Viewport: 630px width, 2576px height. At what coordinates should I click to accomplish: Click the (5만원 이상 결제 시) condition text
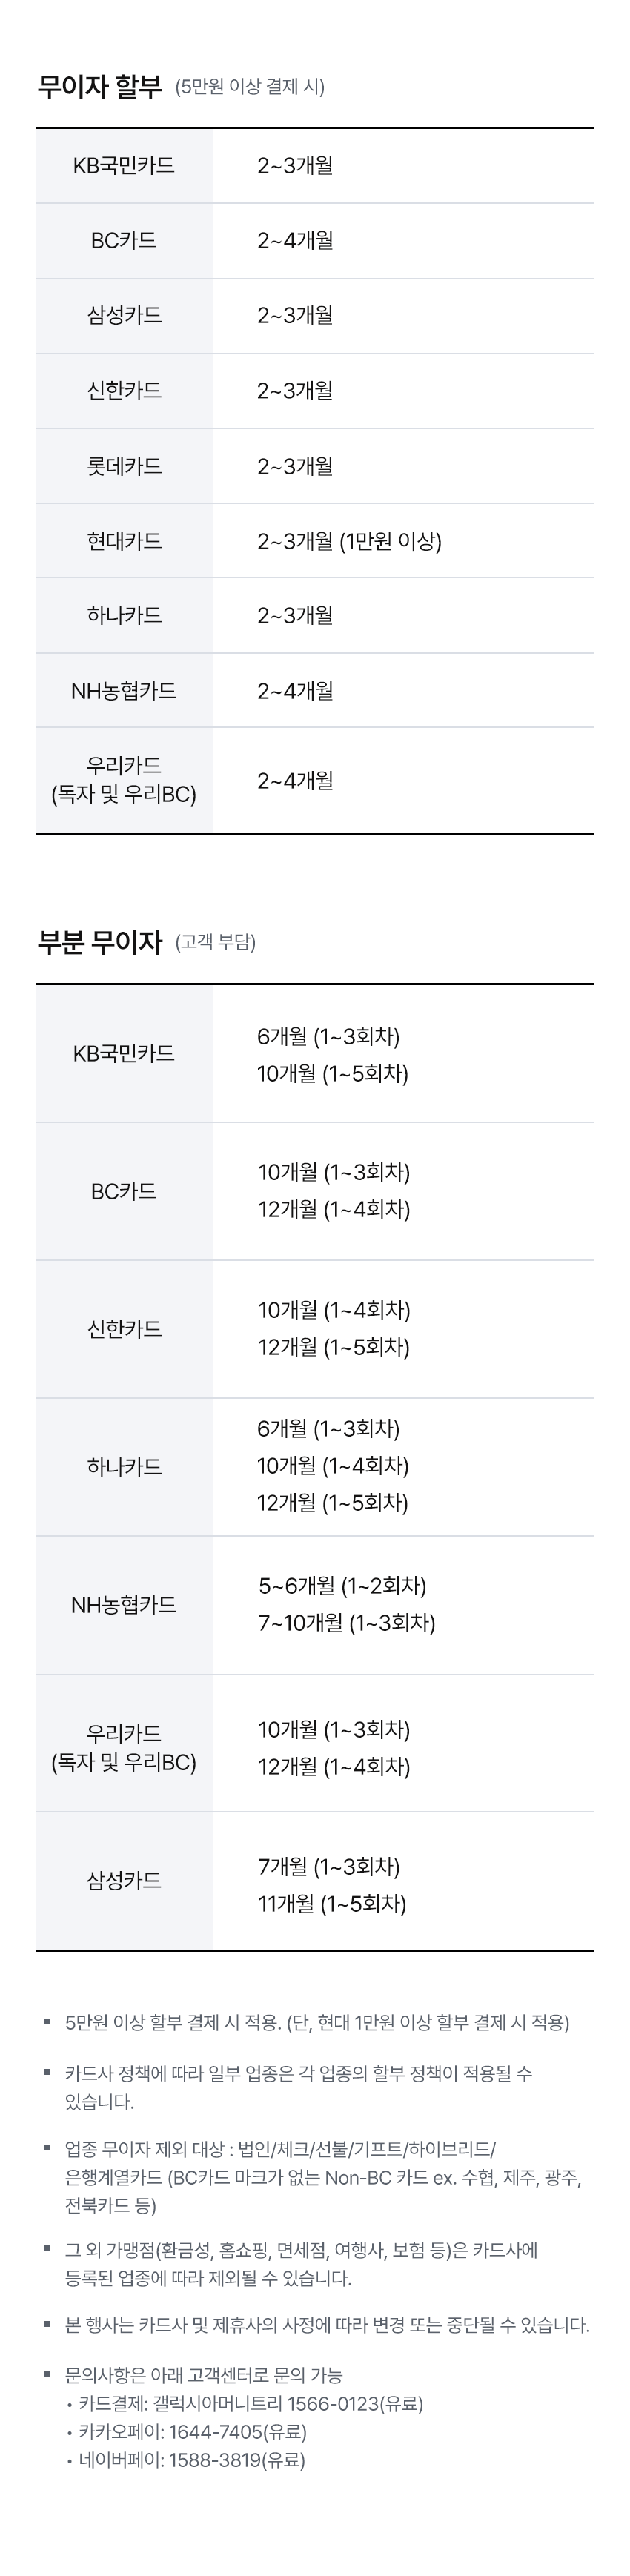click(250, 87)
